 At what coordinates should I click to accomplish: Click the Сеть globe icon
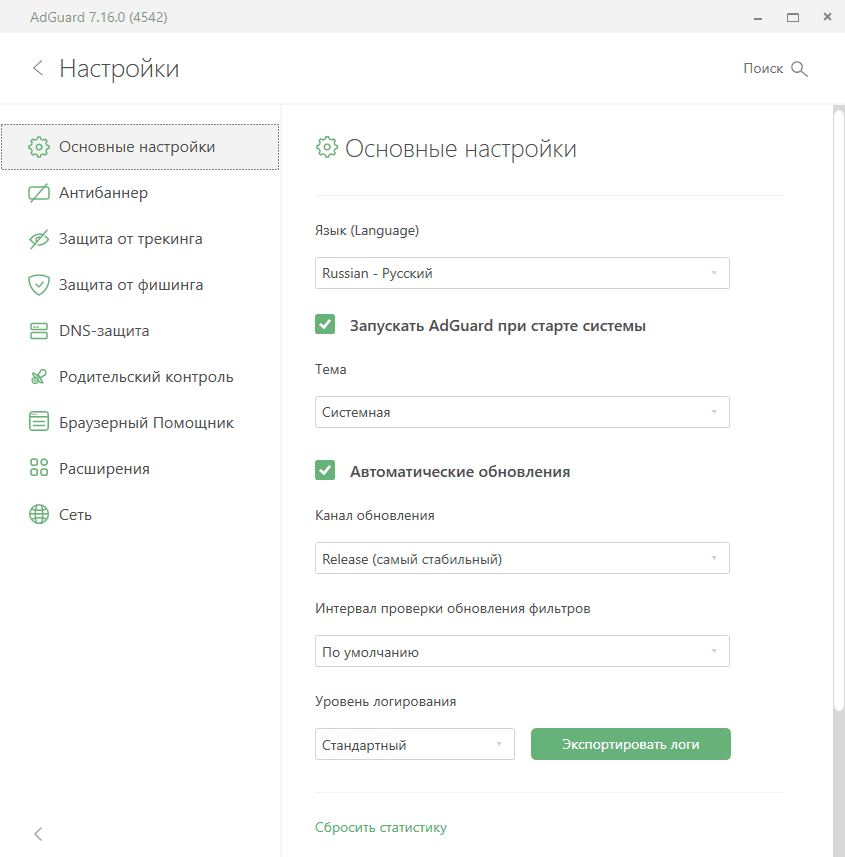click(39, 514)
